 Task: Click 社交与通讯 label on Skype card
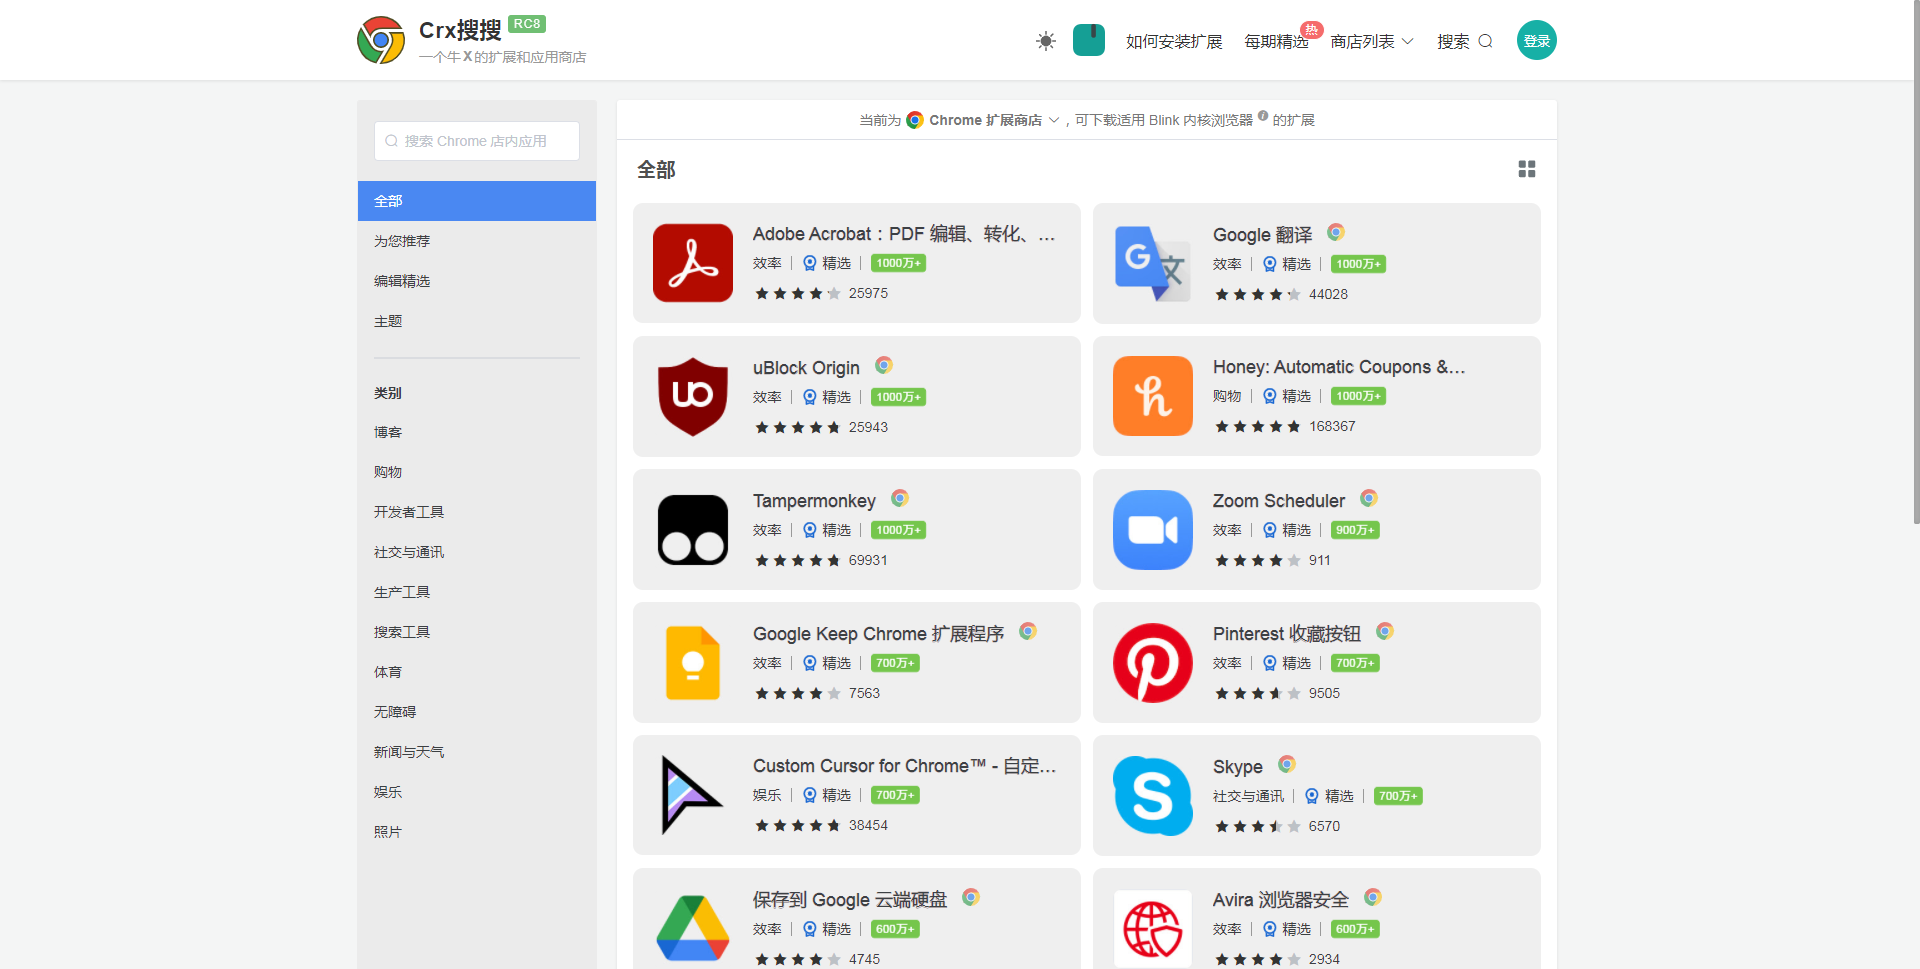click(x=1248, y=796)
